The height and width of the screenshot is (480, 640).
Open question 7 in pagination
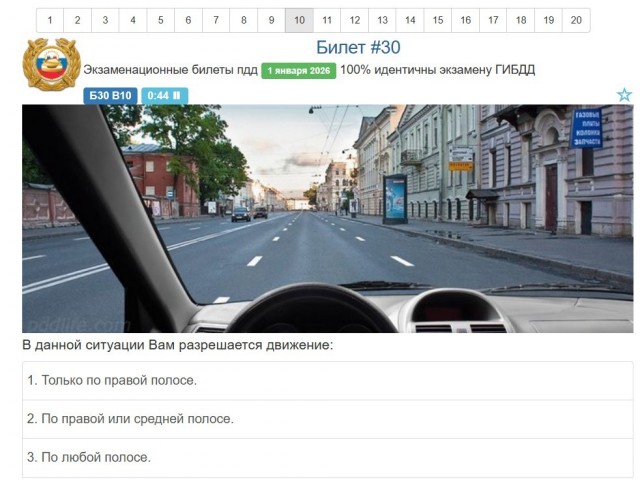tap(216, 20)
